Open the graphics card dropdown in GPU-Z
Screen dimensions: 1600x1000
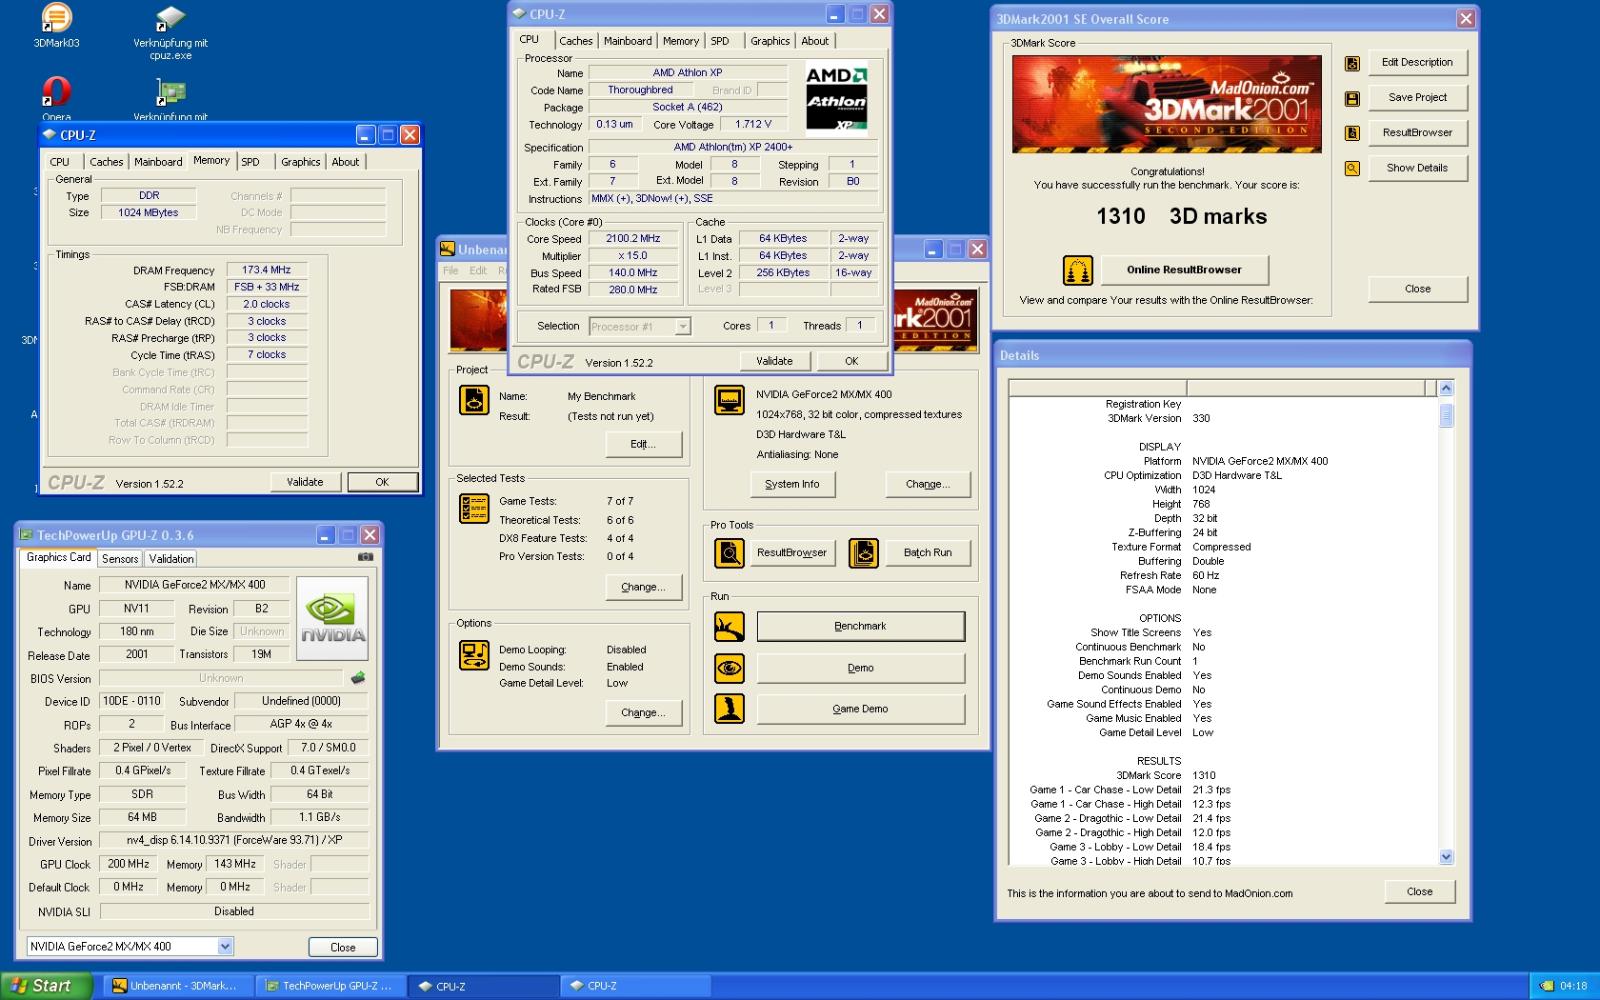225,946
